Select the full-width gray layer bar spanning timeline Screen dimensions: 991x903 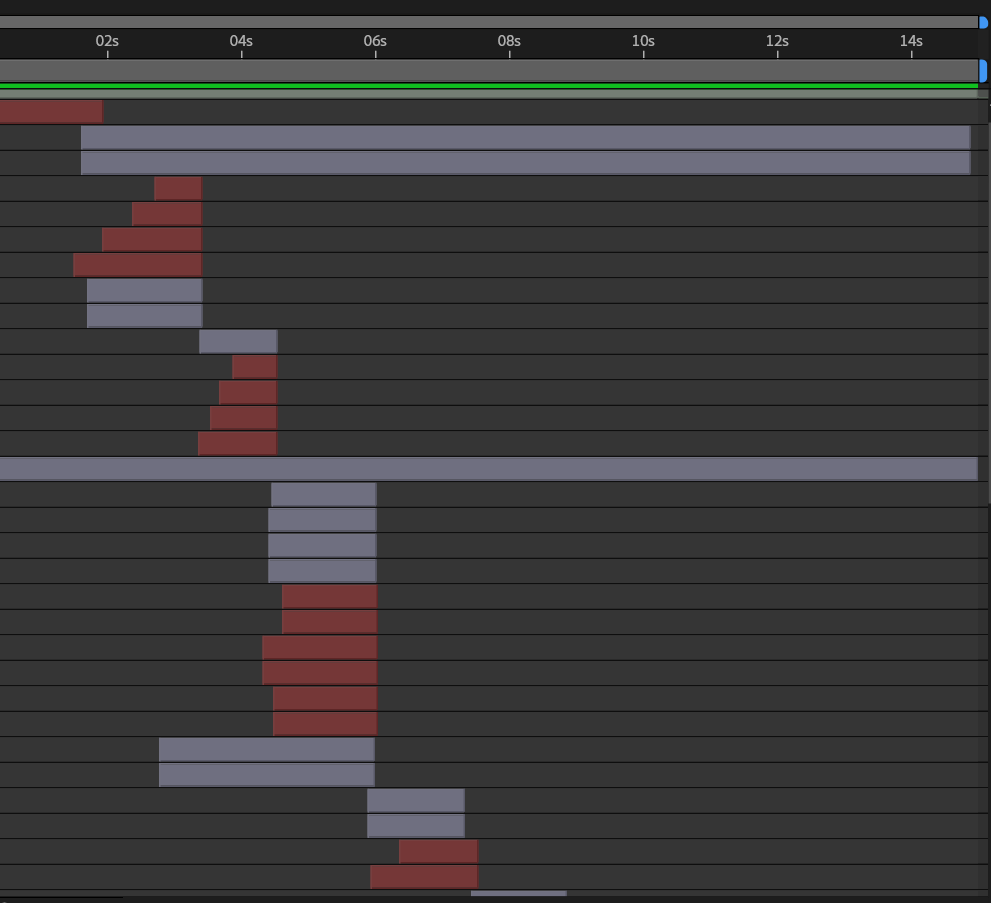click(x=488, y=469)
